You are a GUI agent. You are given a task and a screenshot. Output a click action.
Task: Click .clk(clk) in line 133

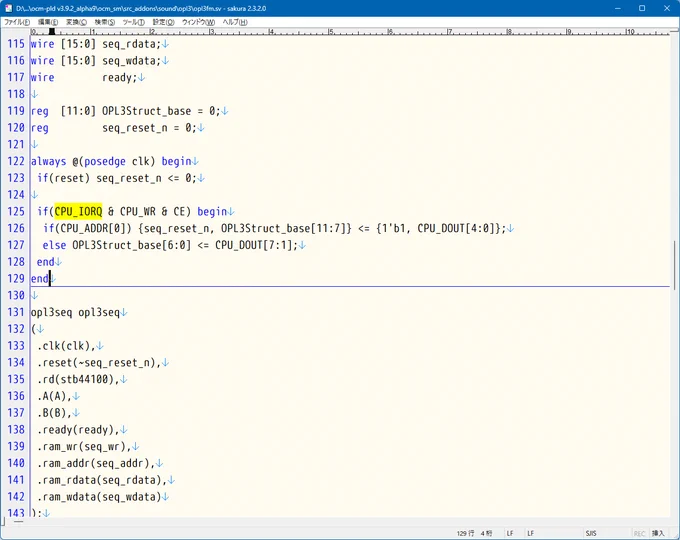point(63,346)
